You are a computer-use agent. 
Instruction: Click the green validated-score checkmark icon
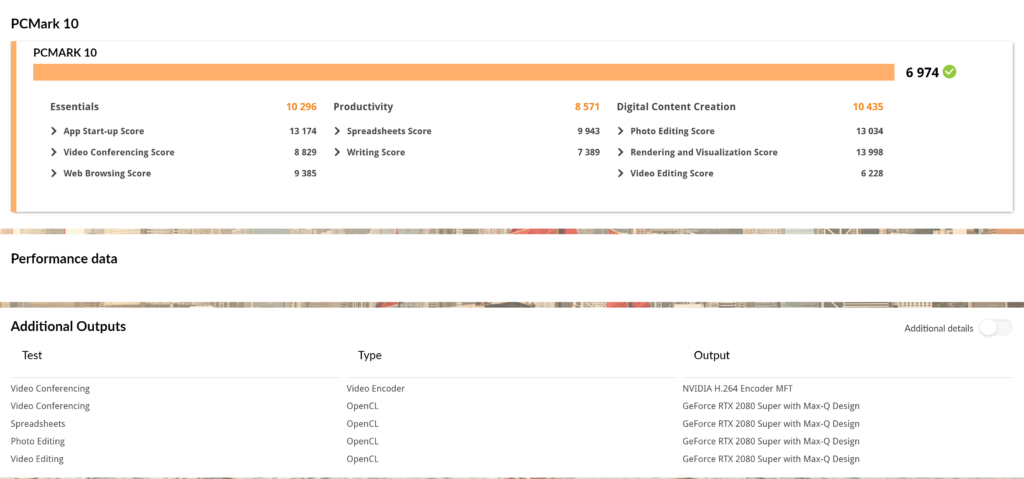(950, 72)
